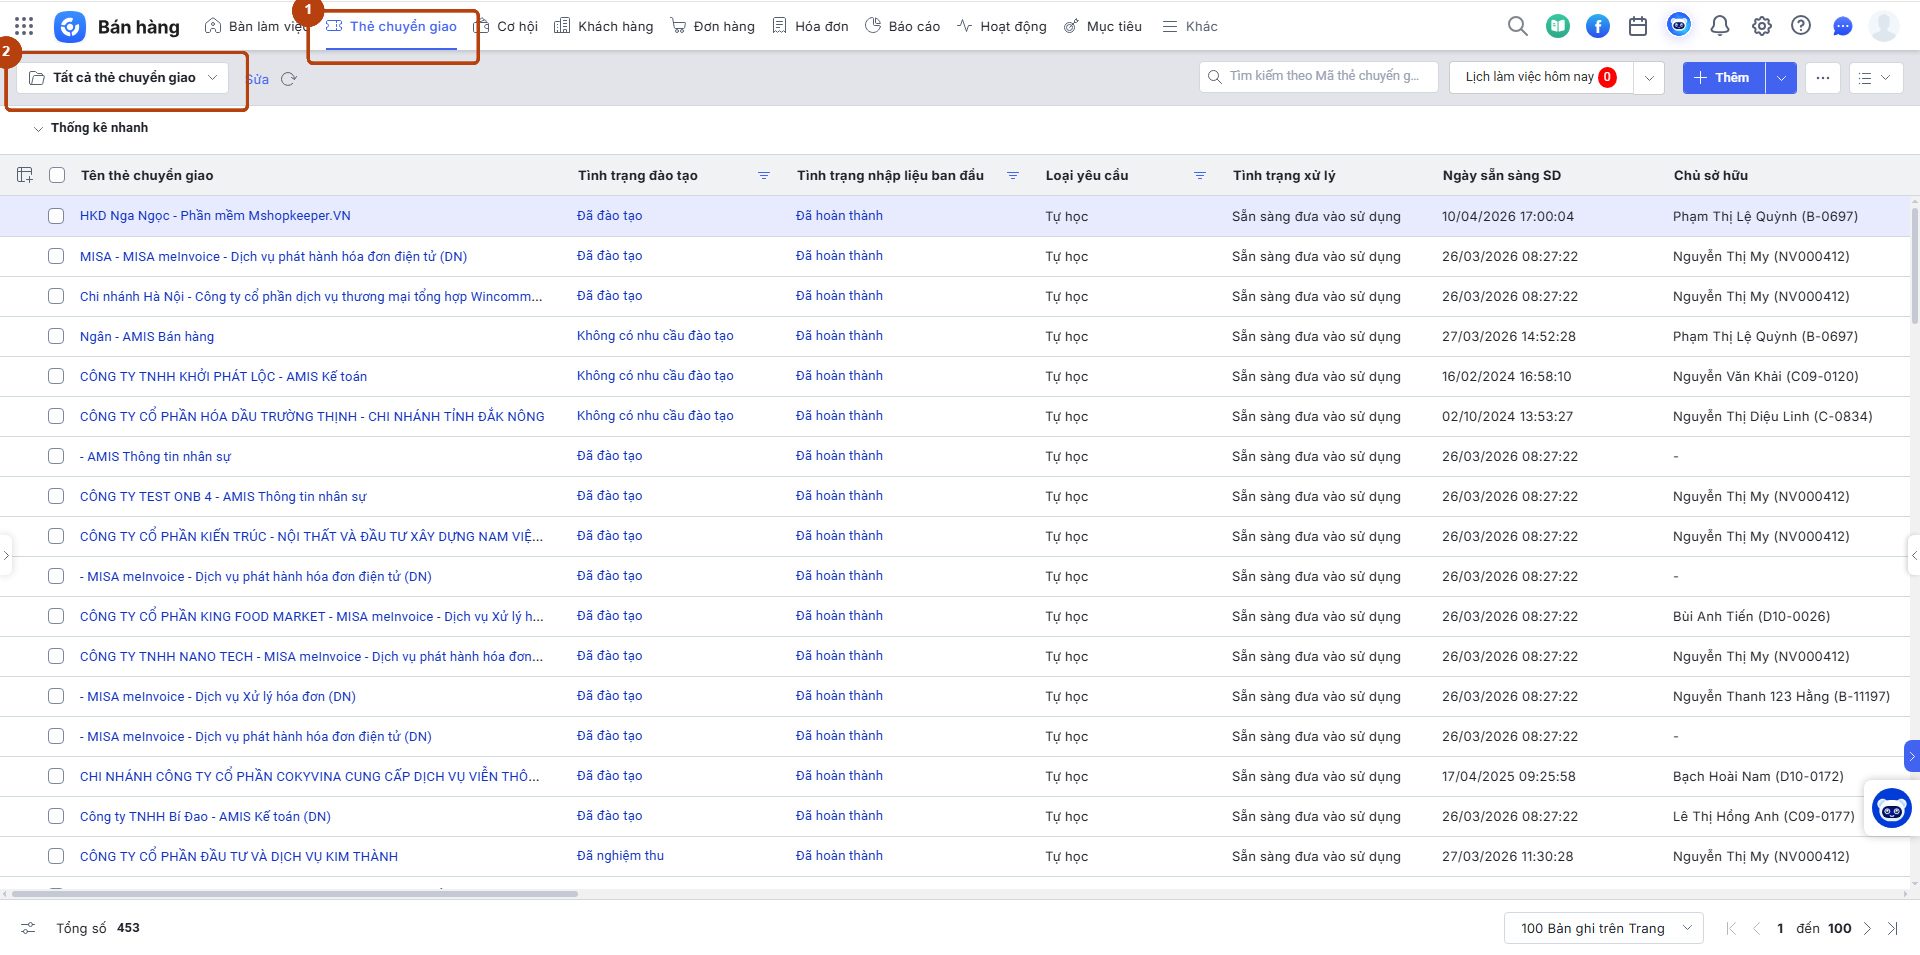
Task: Open the apps grid launcher
Action: pyautogui.click(x=24, y=26)
